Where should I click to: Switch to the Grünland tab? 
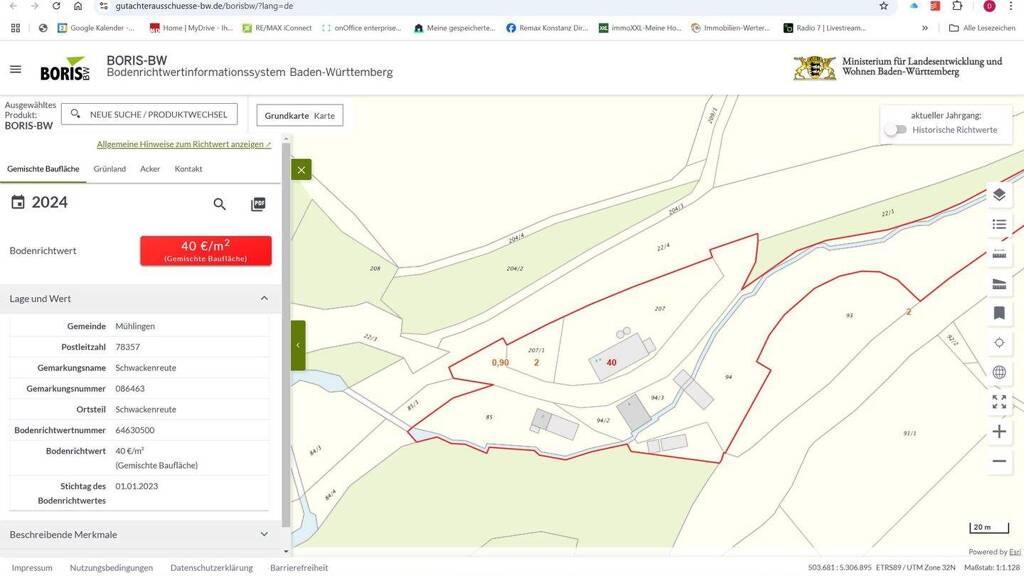click(110, 169)
